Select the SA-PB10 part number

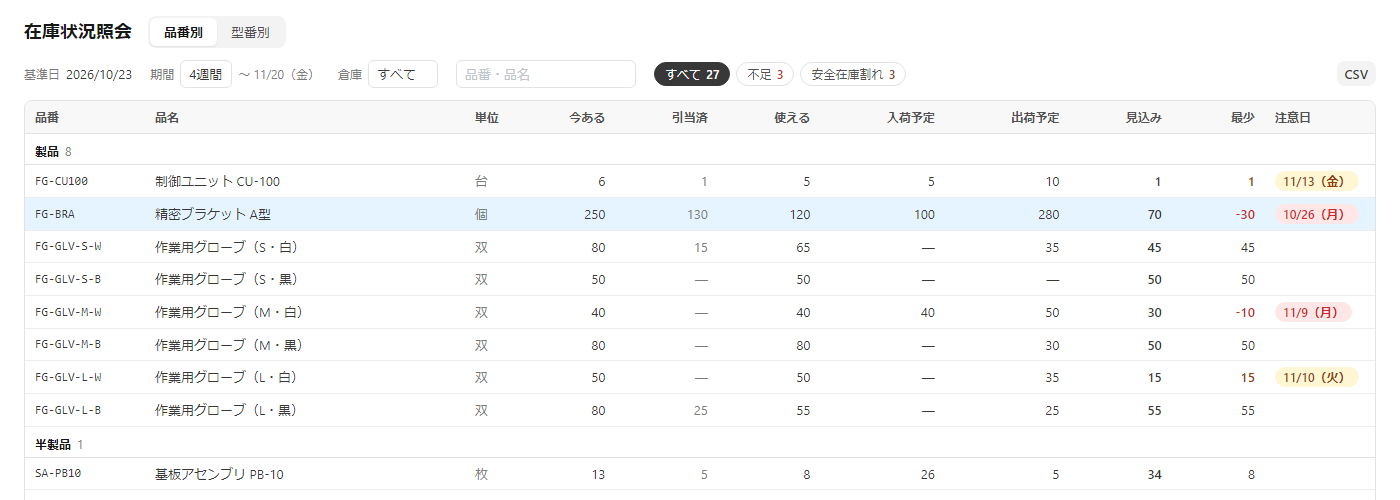(58, 475)
